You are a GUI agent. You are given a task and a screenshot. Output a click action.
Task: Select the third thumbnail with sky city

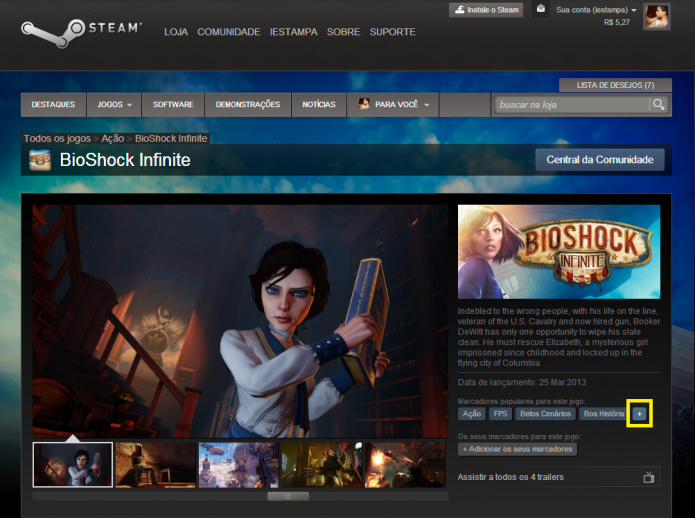tap(238, 465)
